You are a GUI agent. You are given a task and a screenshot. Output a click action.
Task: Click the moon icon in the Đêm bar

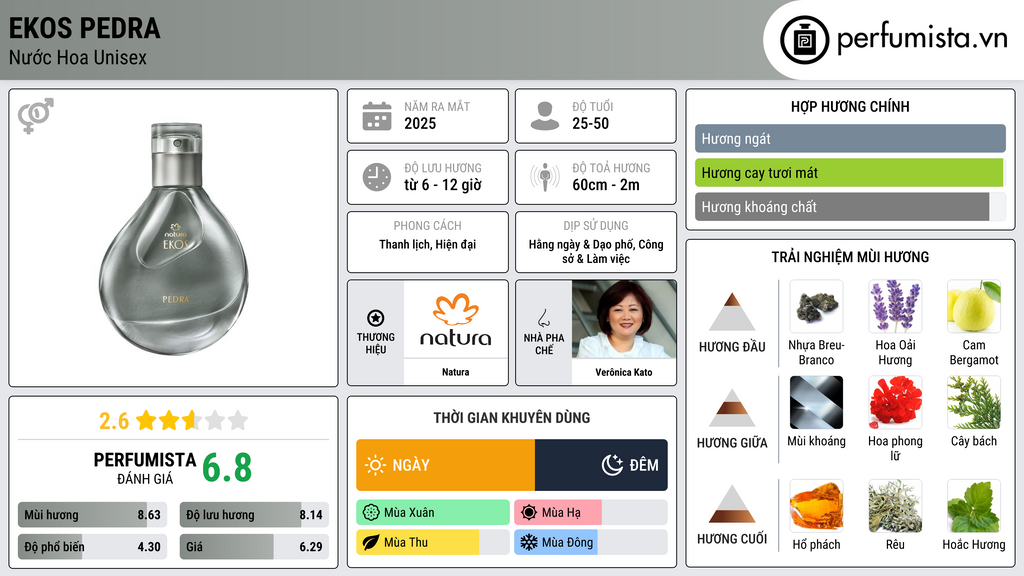tap(612, 465)
